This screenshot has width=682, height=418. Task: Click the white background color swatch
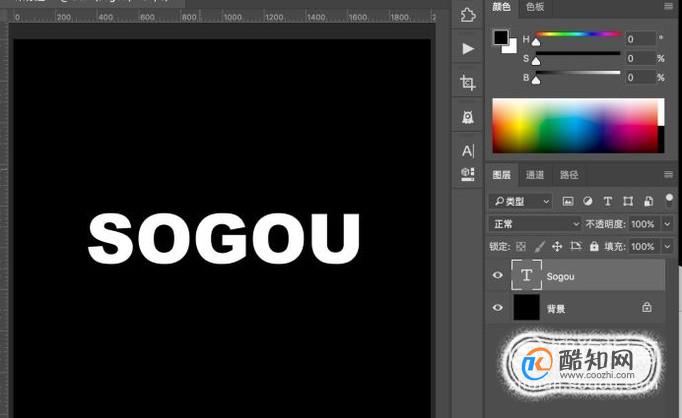tap(512, 48)
